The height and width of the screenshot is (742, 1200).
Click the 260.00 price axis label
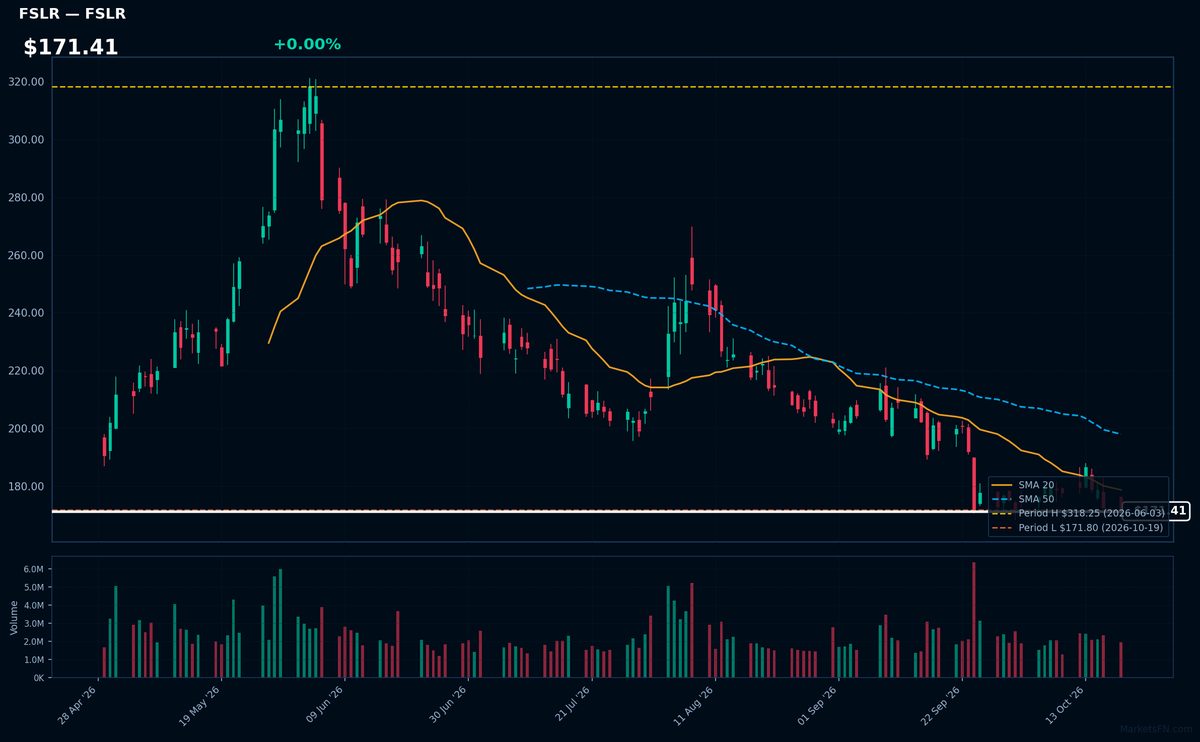26,256
